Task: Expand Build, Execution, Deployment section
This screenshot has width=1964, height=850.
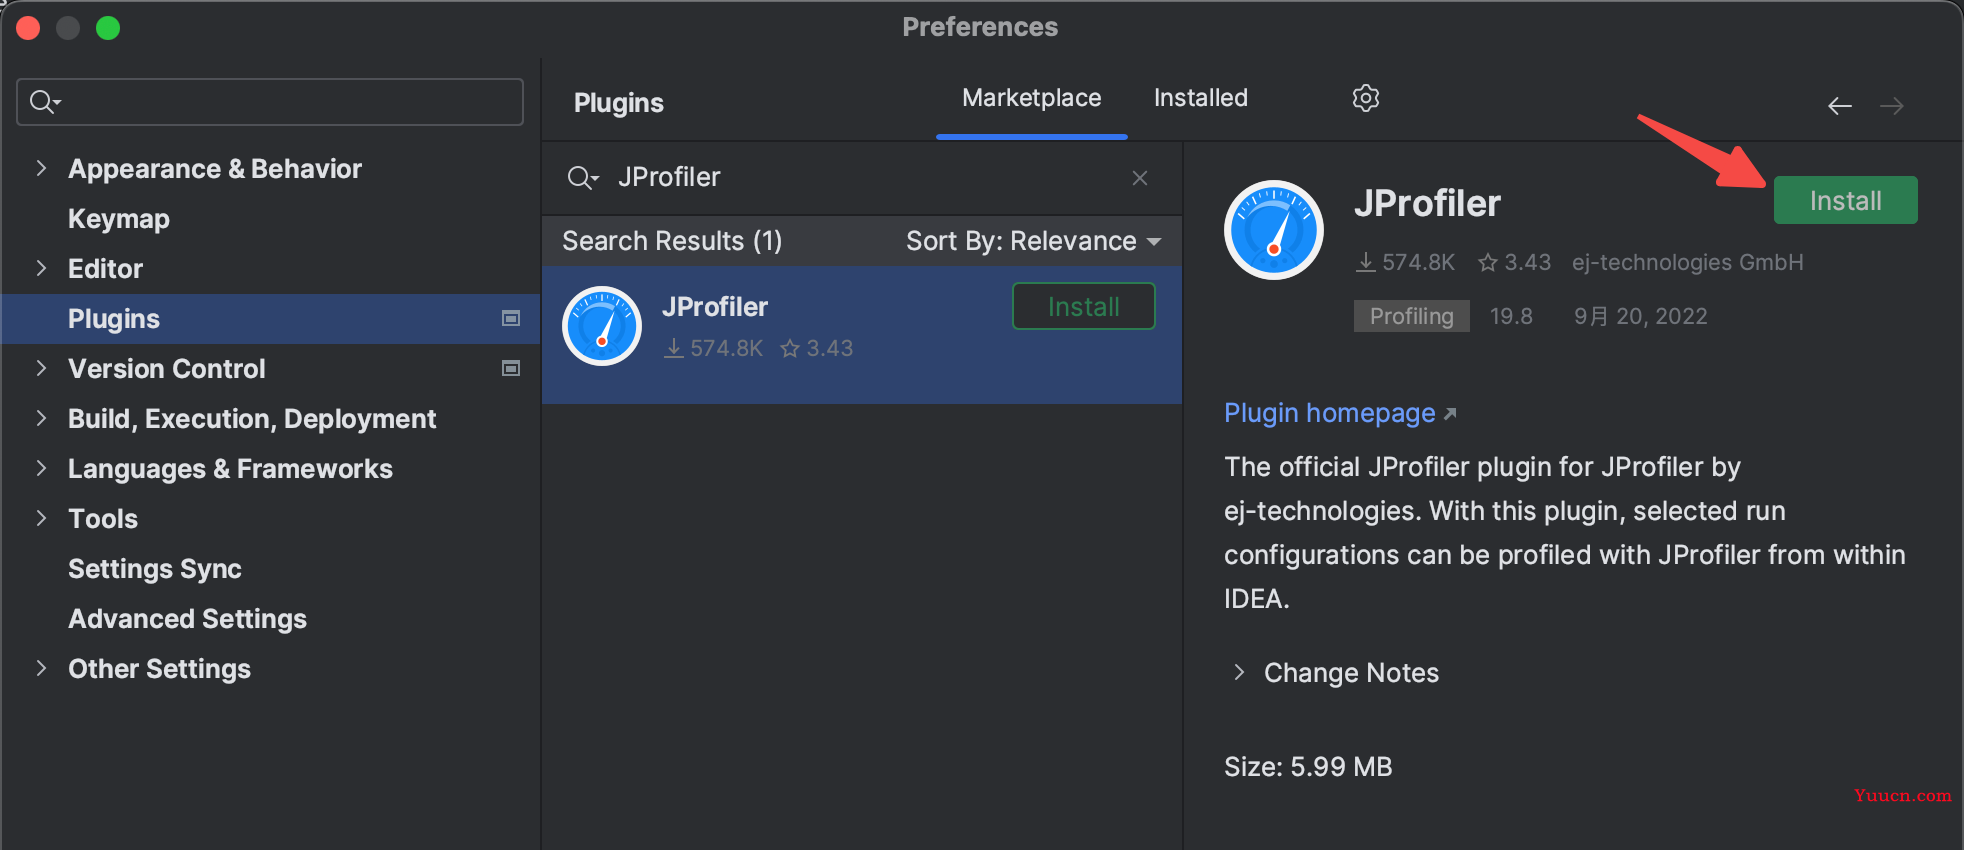Action: 41,418
